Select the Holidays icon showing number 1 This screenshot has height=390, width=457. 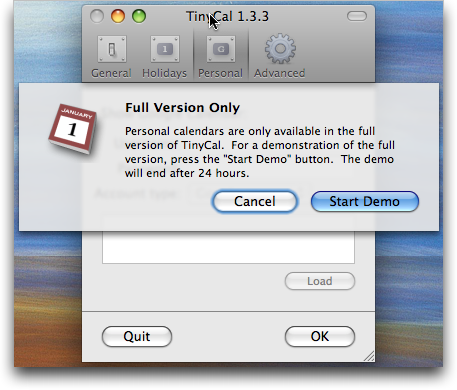165,49
